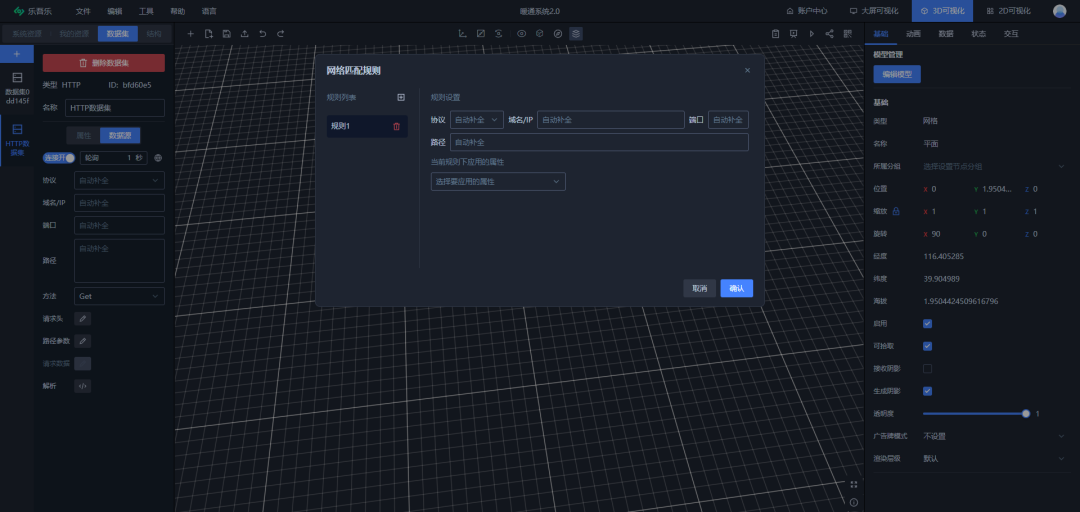
Task: Click the axis gizmo icon in the toolbar
Action: 462,34
